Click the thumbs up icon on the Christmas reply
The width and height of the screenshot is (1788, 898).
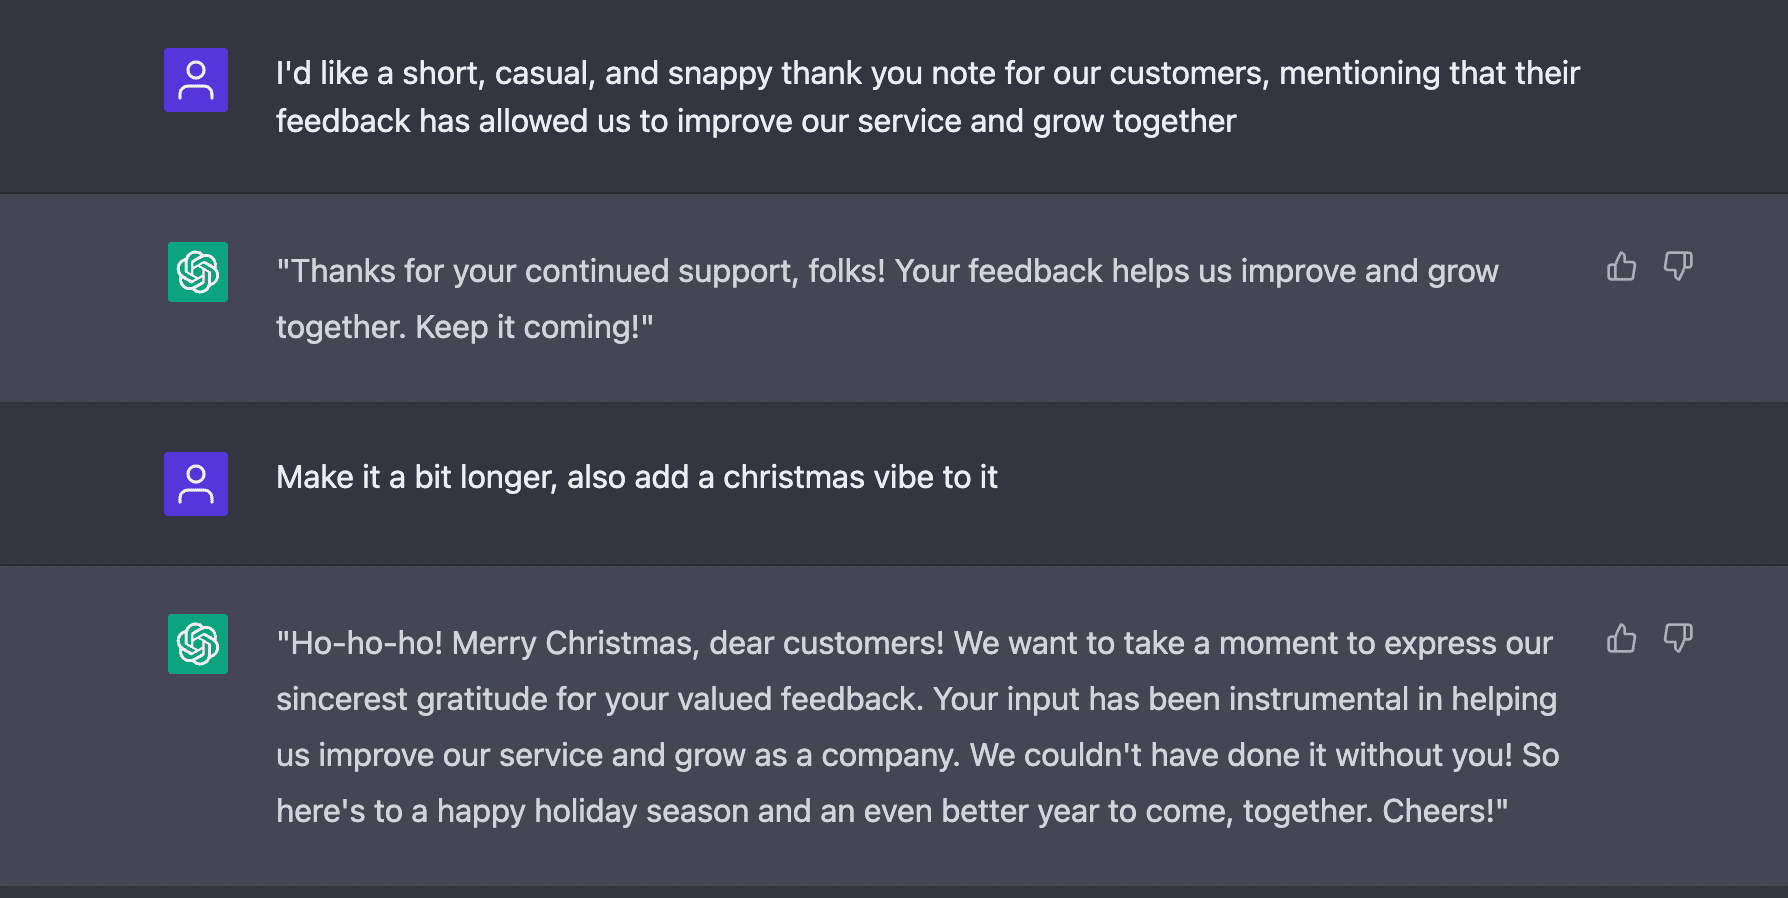click(x=1622, y=639)
